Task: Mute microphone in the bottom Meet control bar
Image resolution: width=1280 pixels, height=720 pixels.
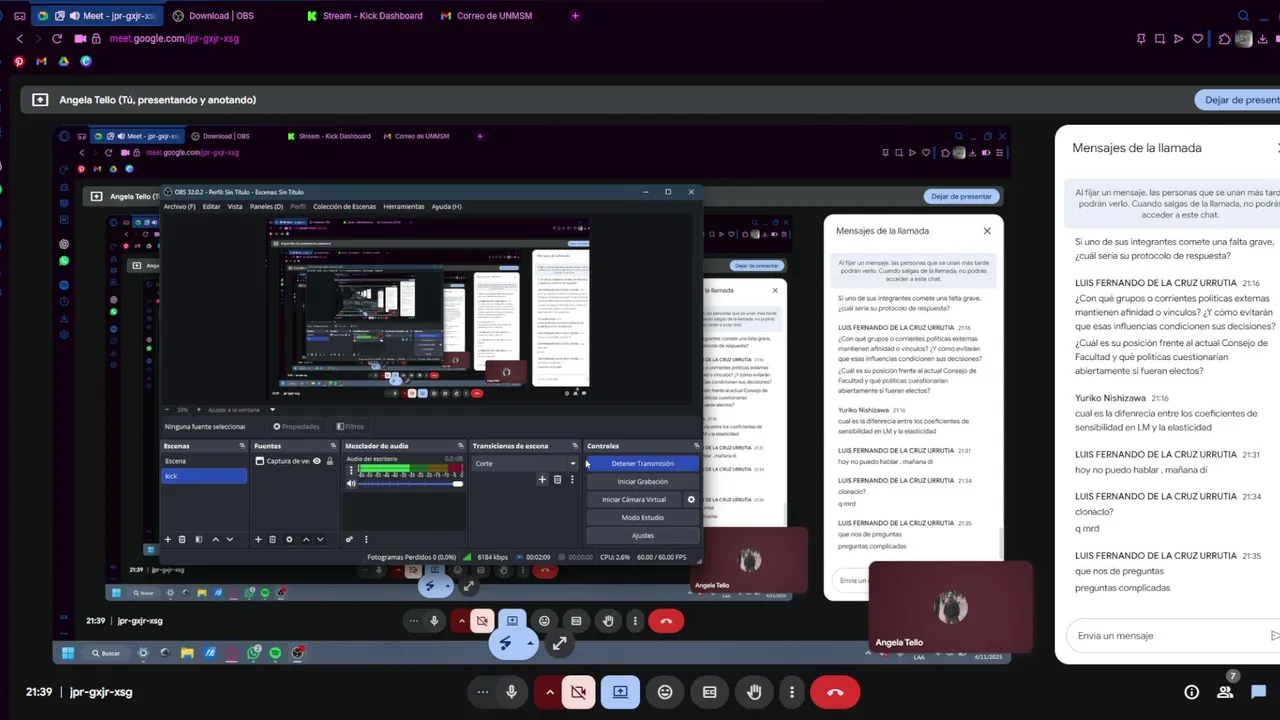Action: (x=512, y=692)
